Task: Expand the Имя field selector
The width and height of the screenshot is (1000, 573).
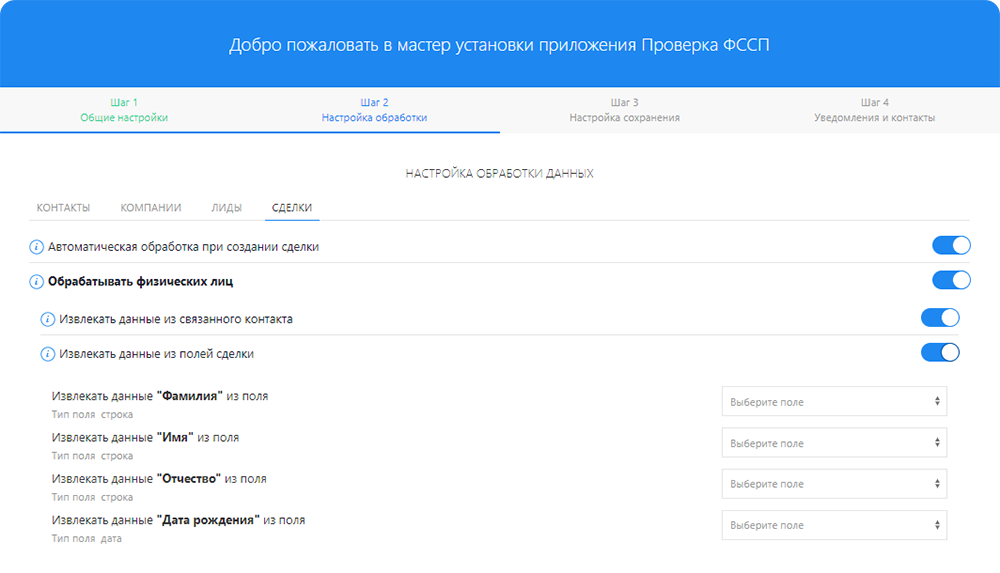Action: pos(834,443)
